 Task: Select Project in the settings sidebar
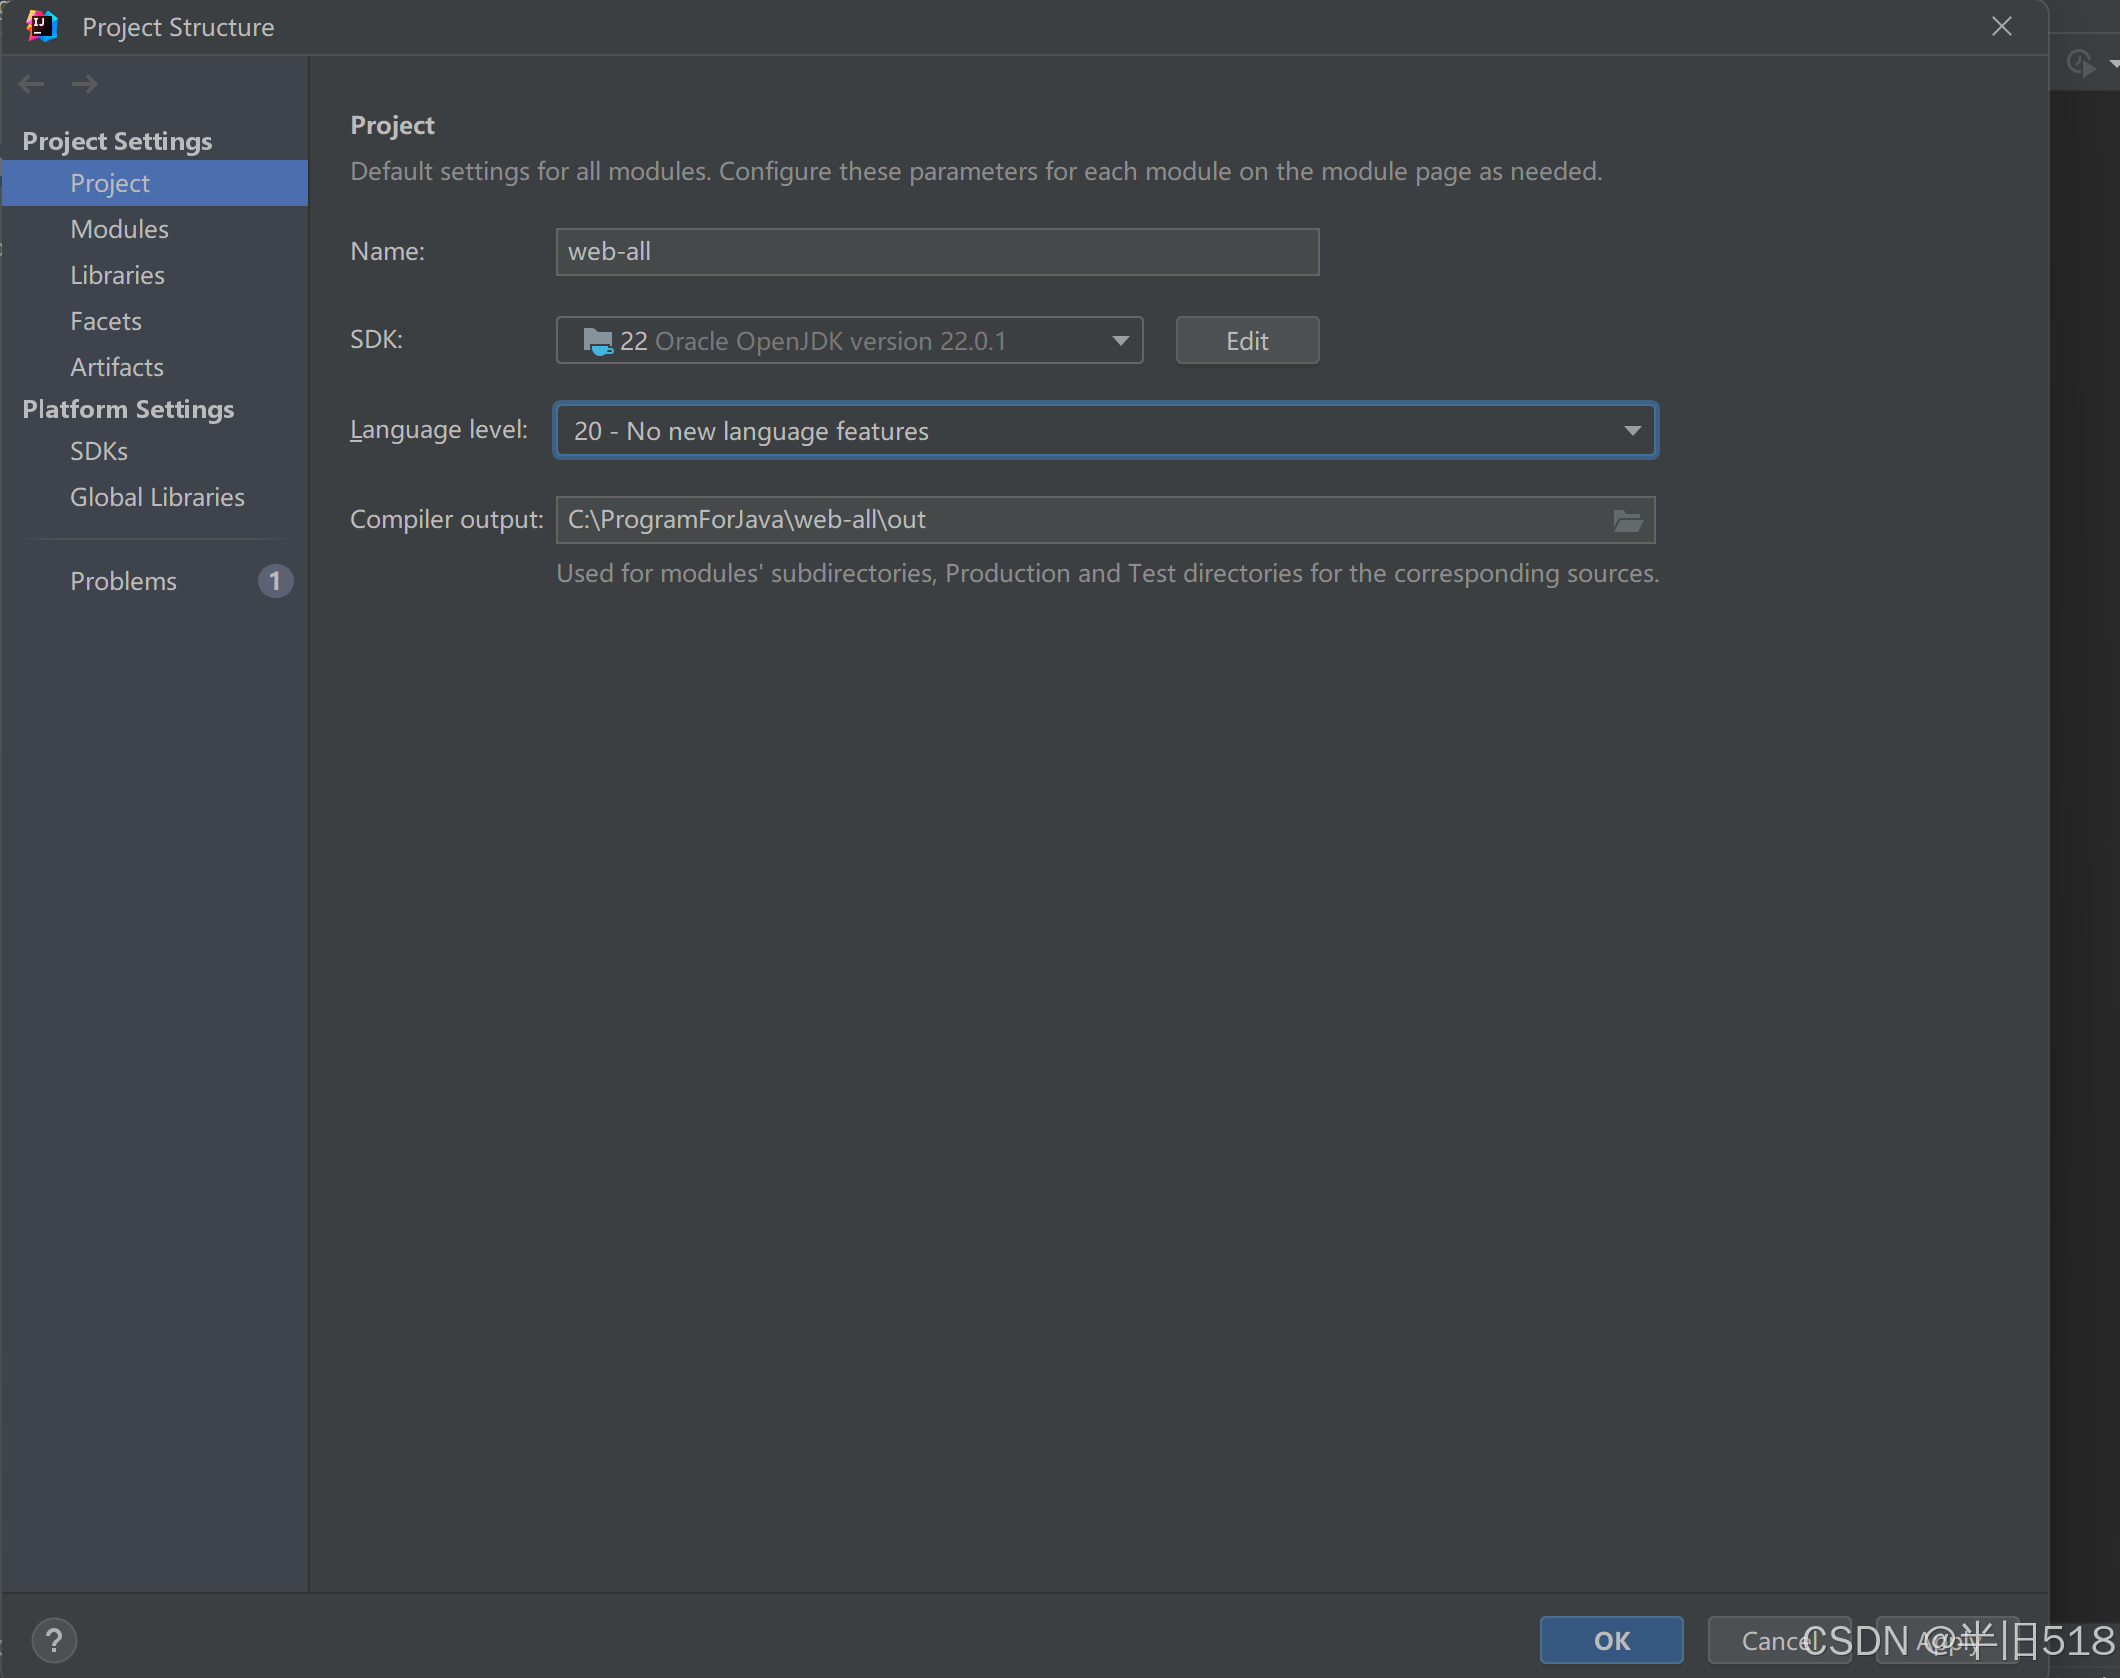pos(155,183)
